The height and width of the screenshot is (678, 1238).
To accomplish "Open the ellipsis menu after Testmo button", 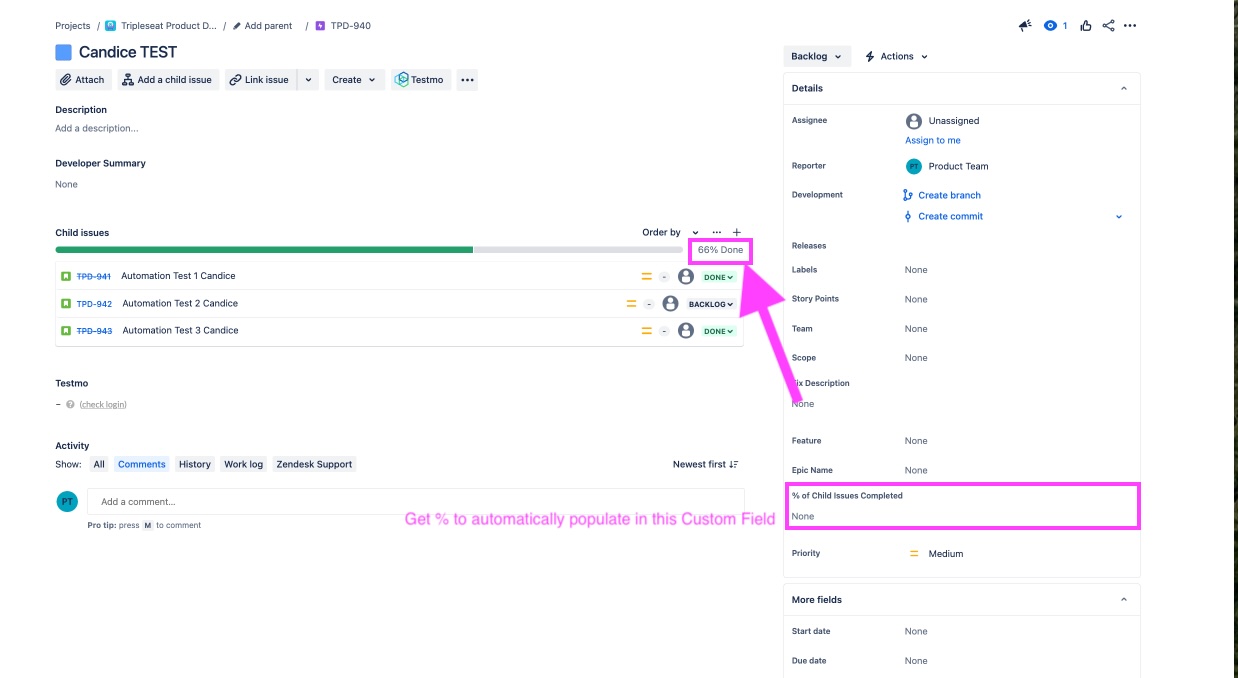I will tap(467, 80).
